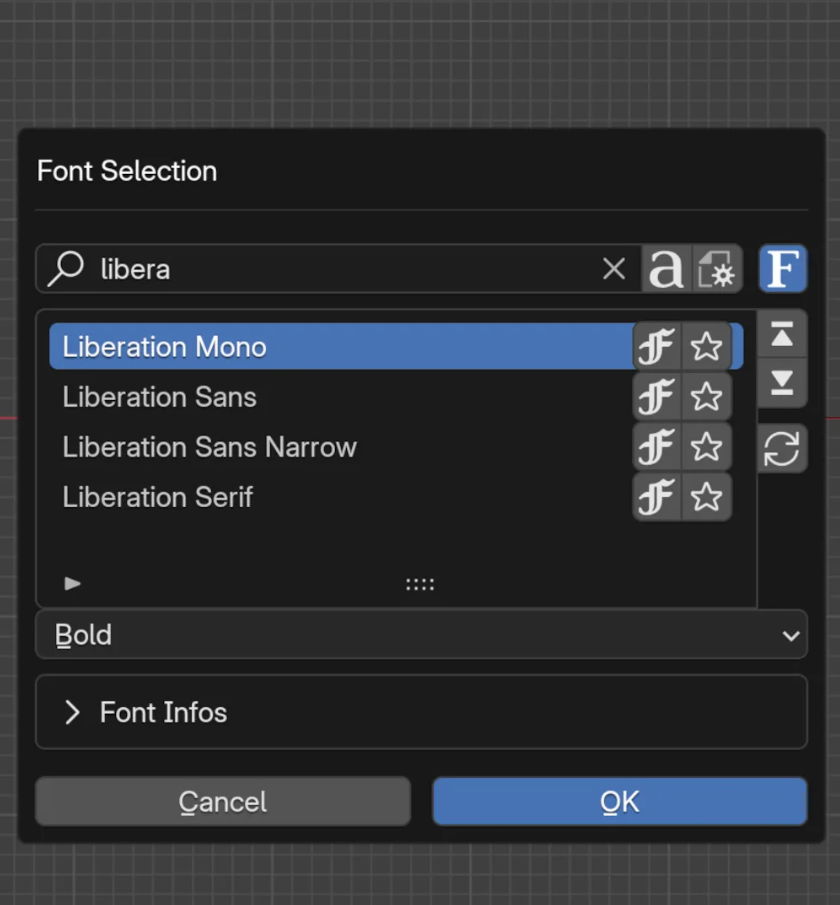Image resolution: width=840 pixels, height=905 pixels.
Task: Clear the font search field
Action: 613,269
